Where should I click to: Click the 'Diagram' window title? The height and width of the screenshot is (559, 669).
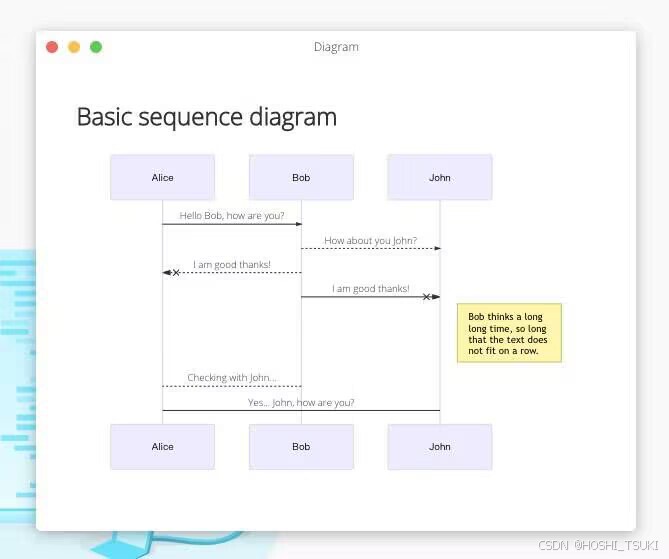[336, 47]
